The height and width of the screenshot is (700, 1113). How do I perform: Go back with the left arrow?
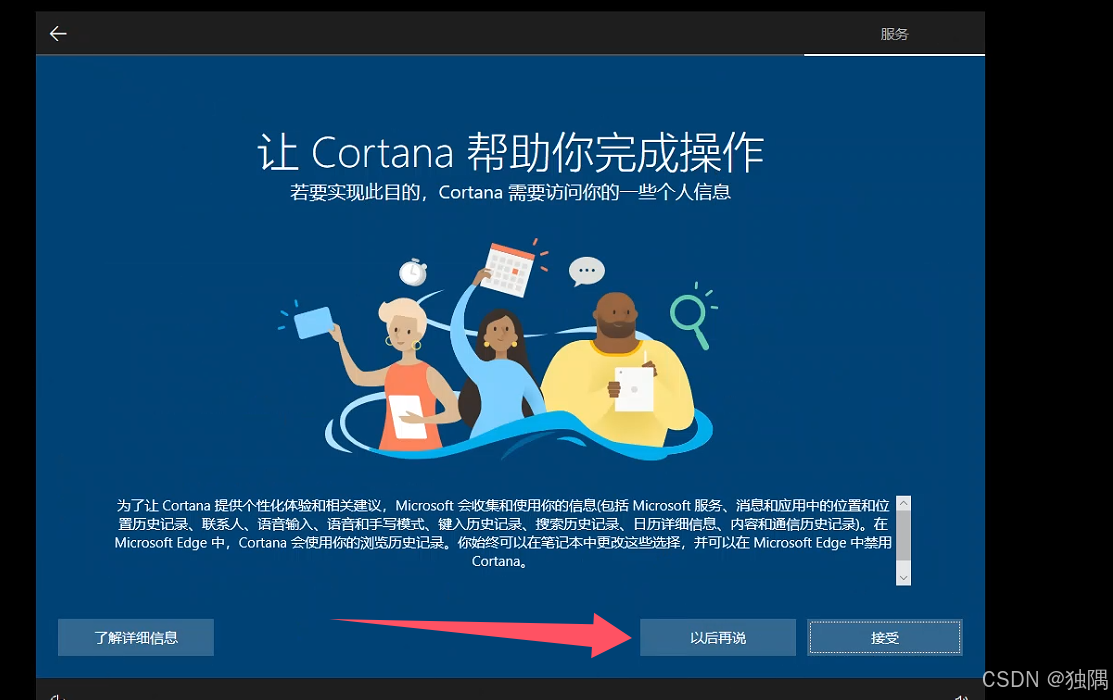pyautogui.click(x=58, y=33)
